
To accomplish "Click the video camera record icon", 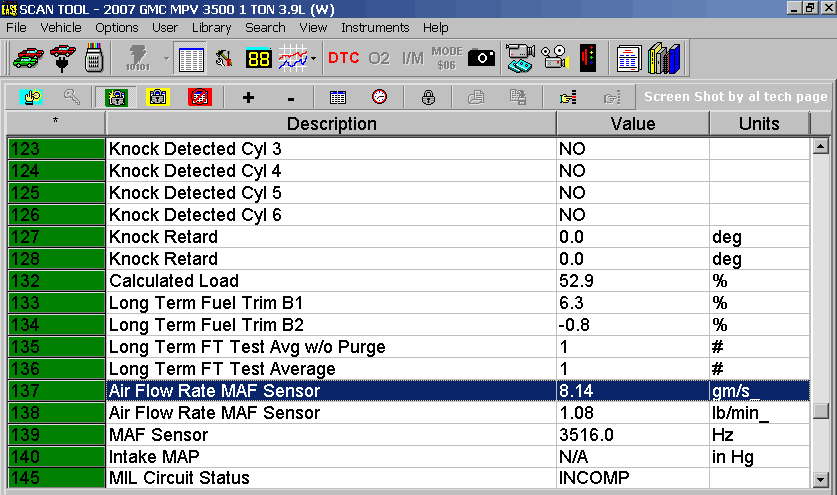I will point(520,58).
